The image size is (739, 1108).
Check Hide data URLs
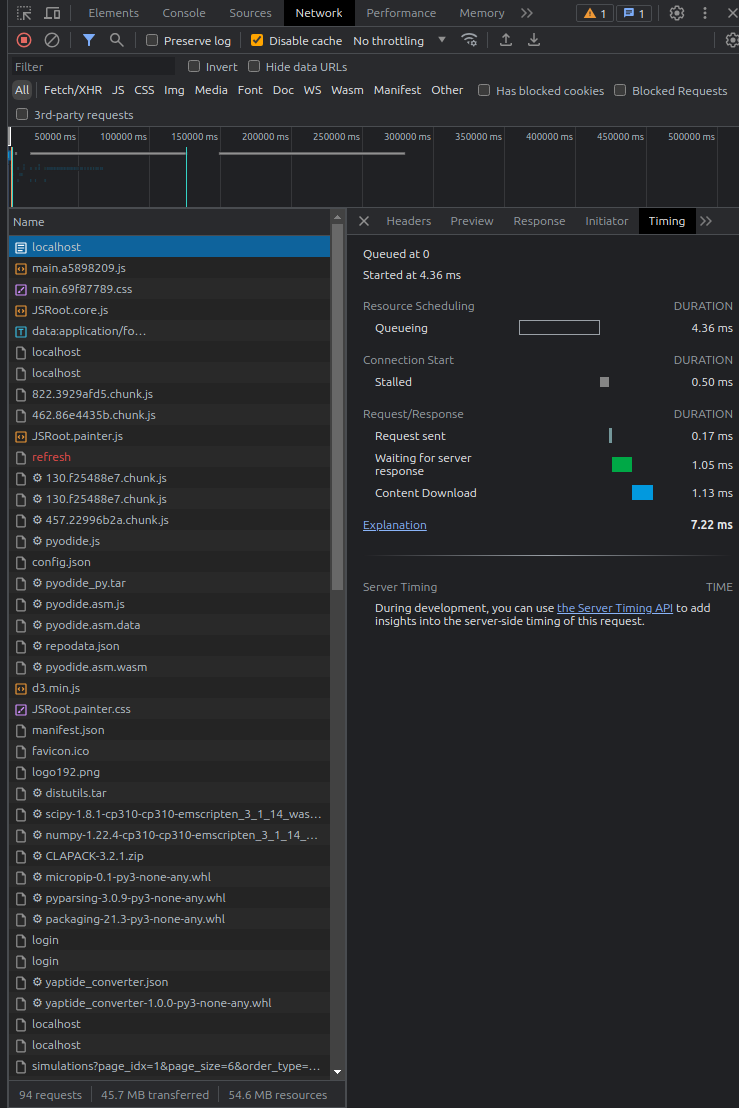(254, 66)
